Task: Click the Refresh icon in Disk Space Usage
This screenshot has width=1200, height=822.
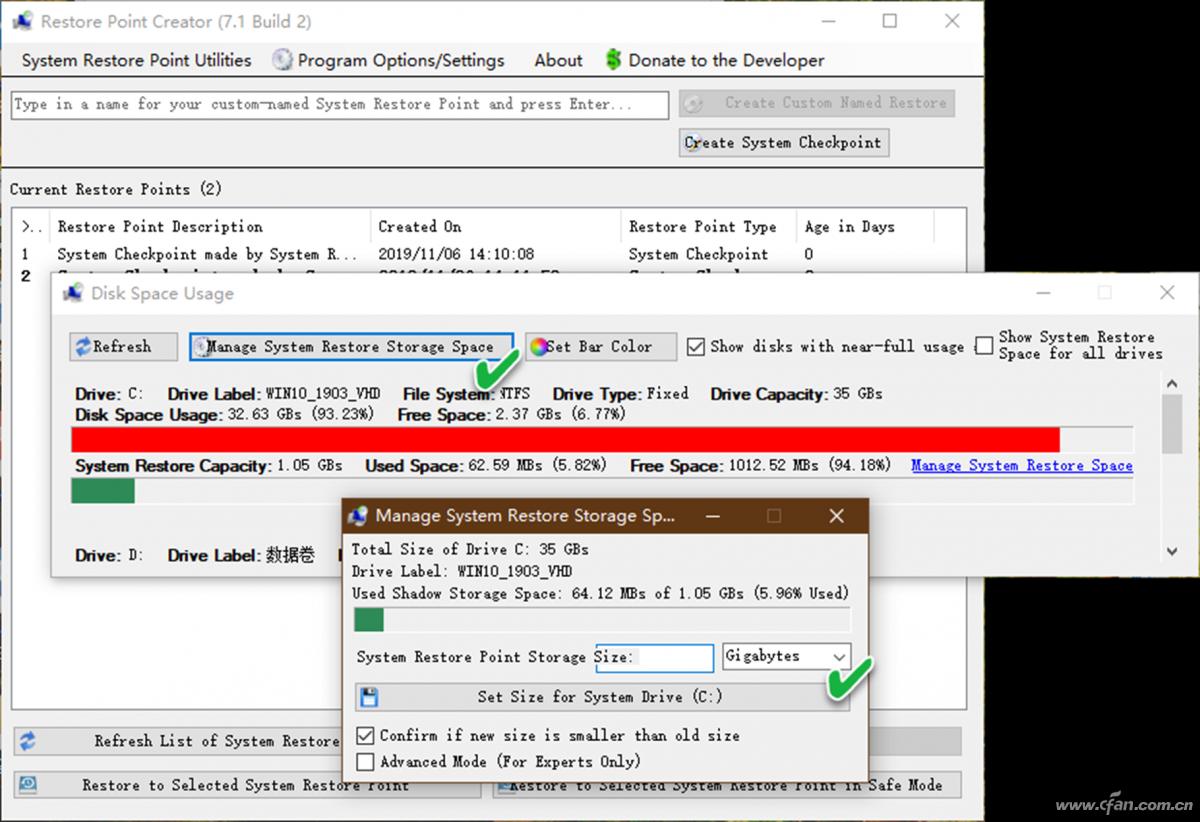Action: 83,347
